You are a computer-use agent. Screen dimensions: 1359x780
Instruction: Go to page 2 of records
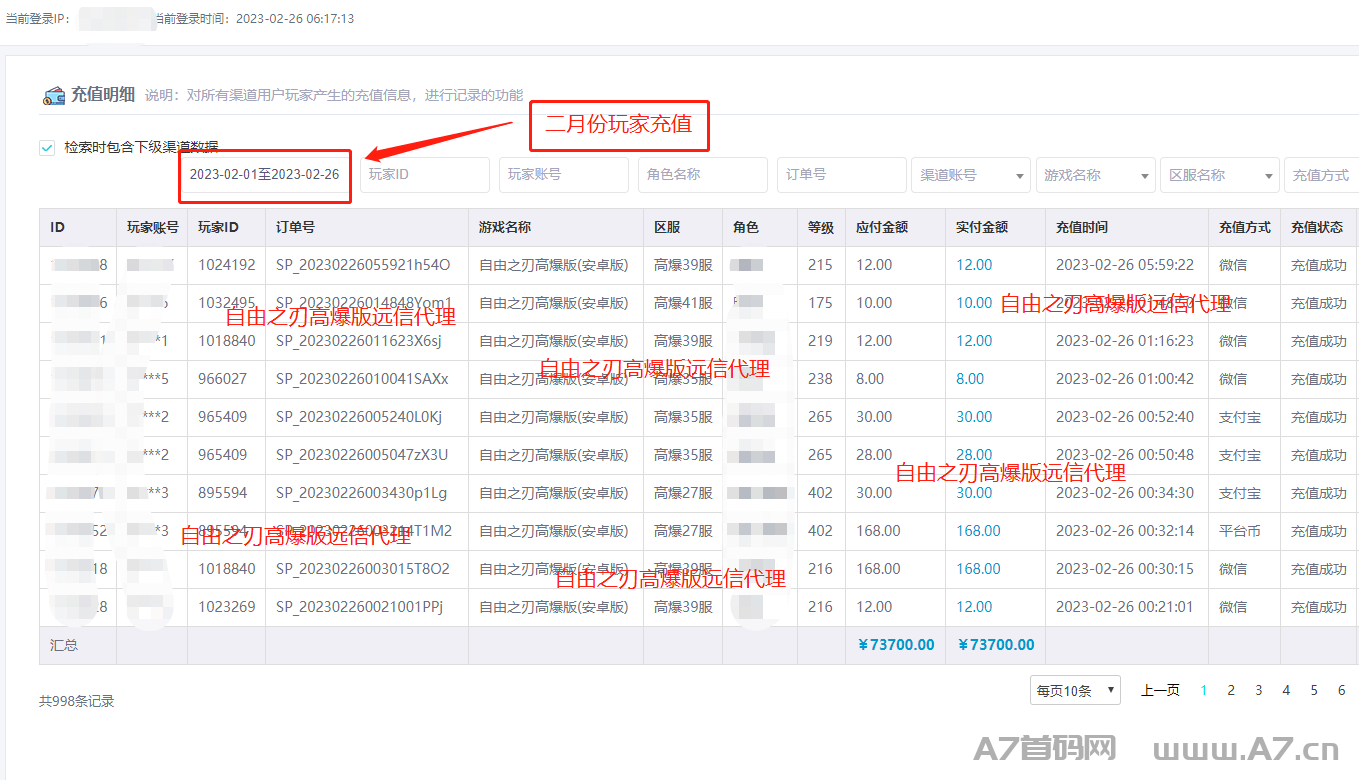point(1231,690)
